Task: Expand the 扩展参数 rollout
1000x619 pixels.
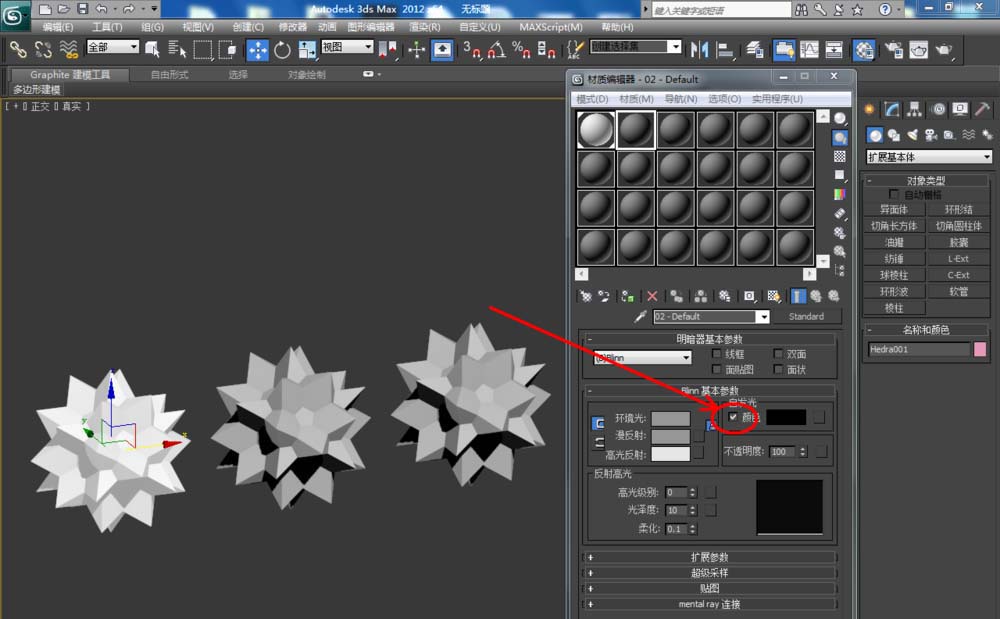Action: coord(709,557)
